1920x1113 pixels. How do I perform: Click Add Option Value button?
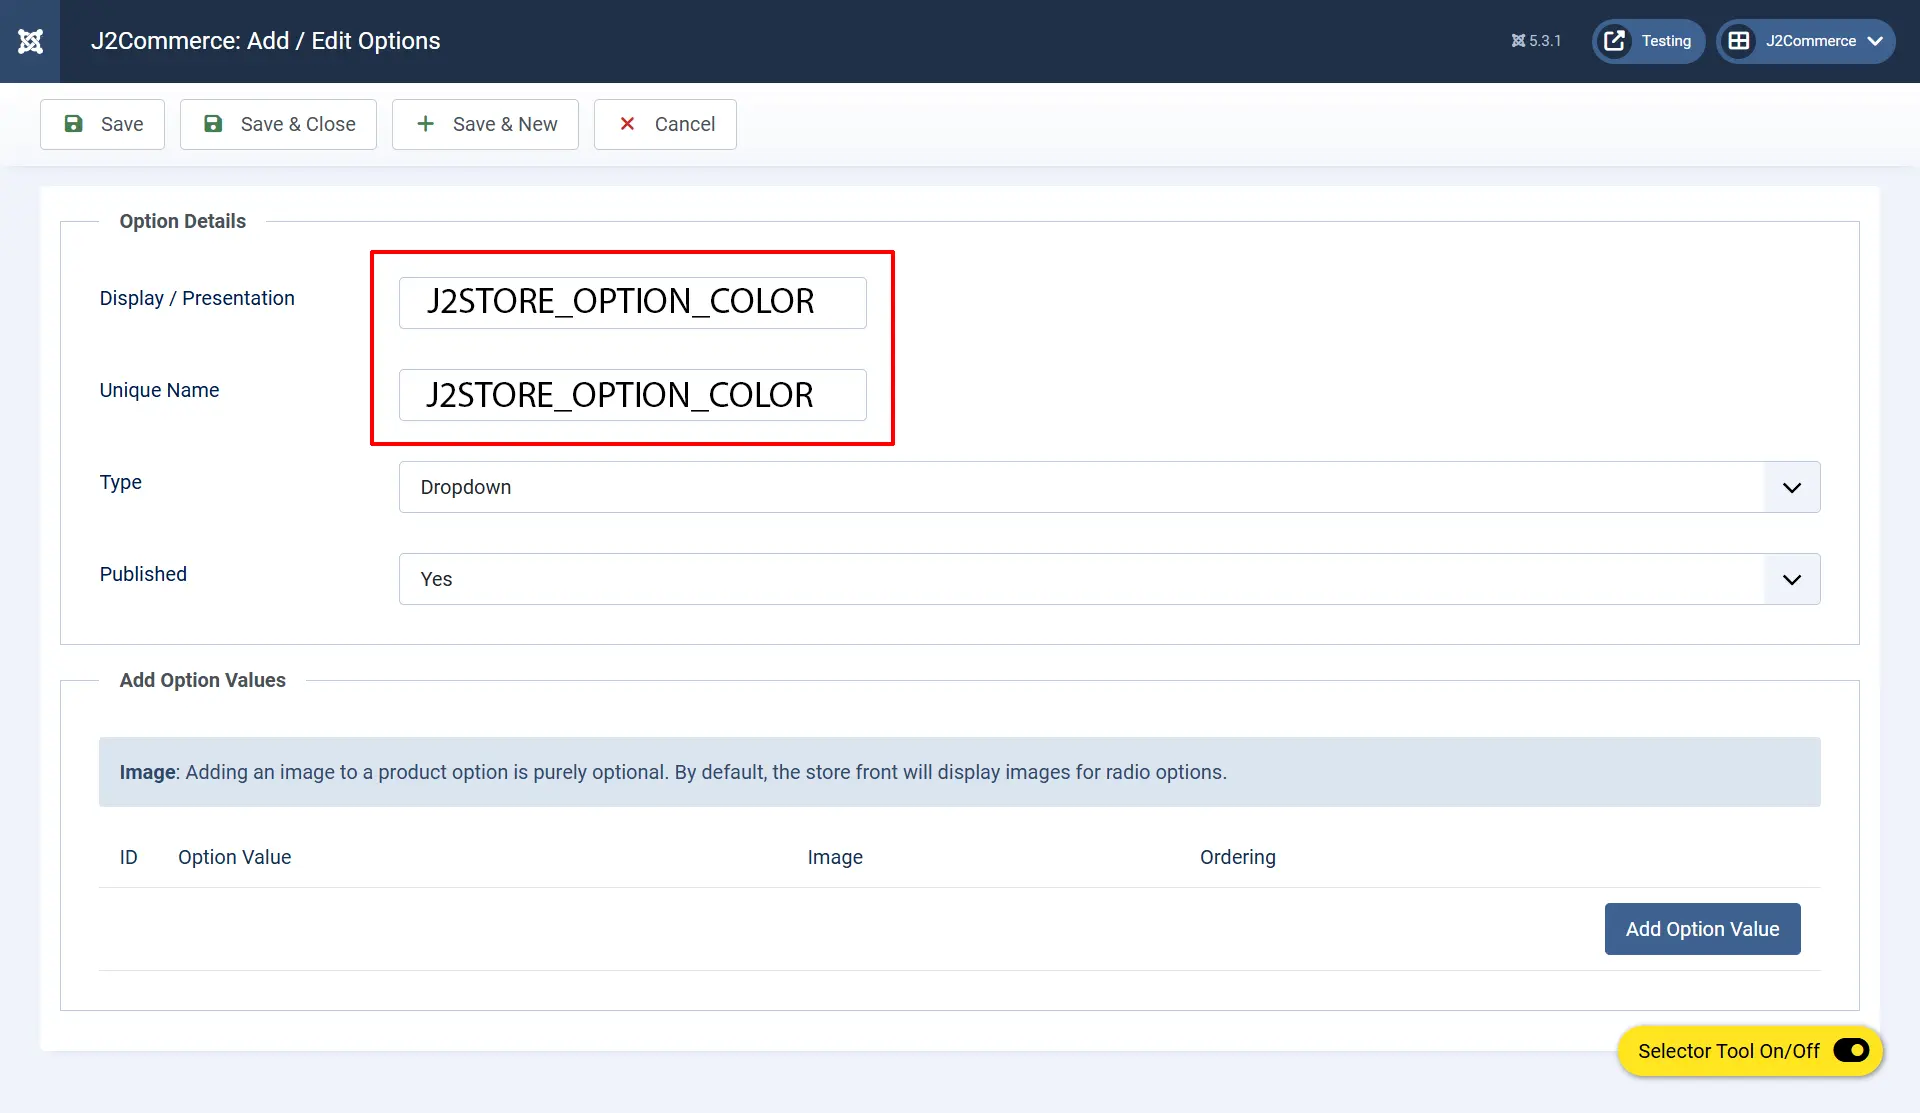[x=1702, y=929]
